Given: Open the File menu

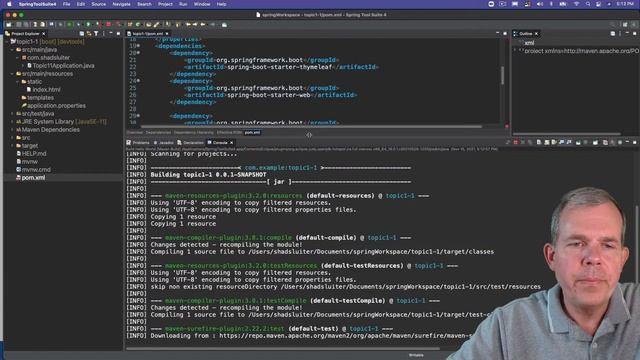Looking at the screenshot, I should coord(67,4).
